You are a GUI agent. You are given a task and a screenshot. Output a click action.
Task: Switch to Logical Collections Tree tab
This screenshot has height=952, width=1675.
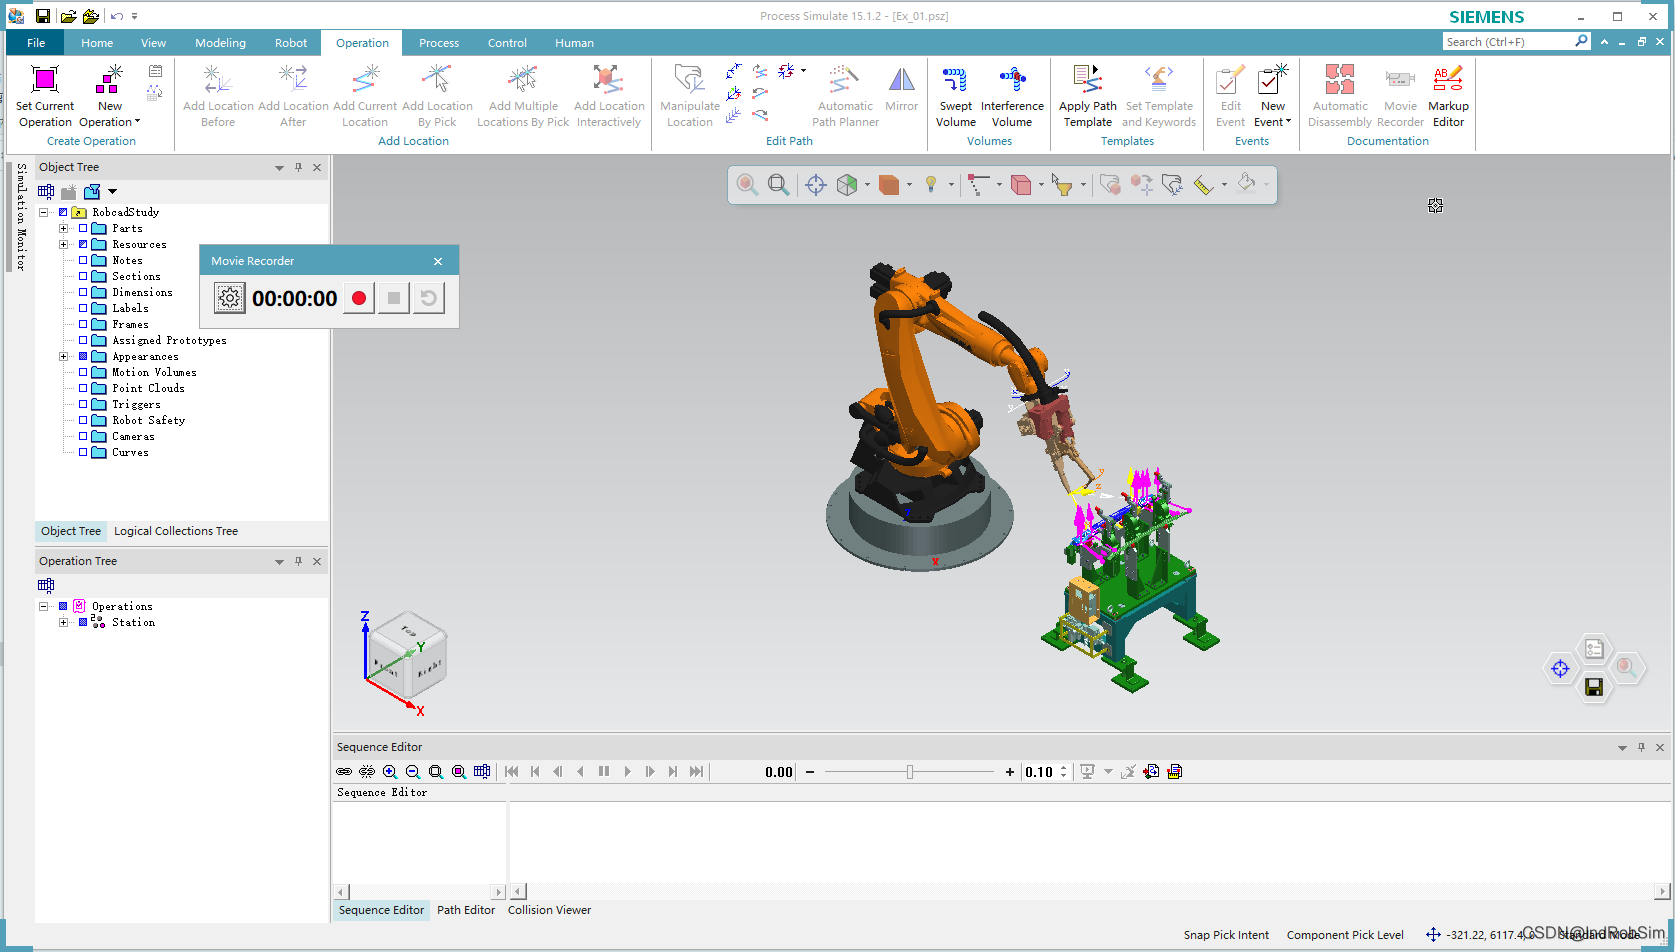[x=176, y=531]
